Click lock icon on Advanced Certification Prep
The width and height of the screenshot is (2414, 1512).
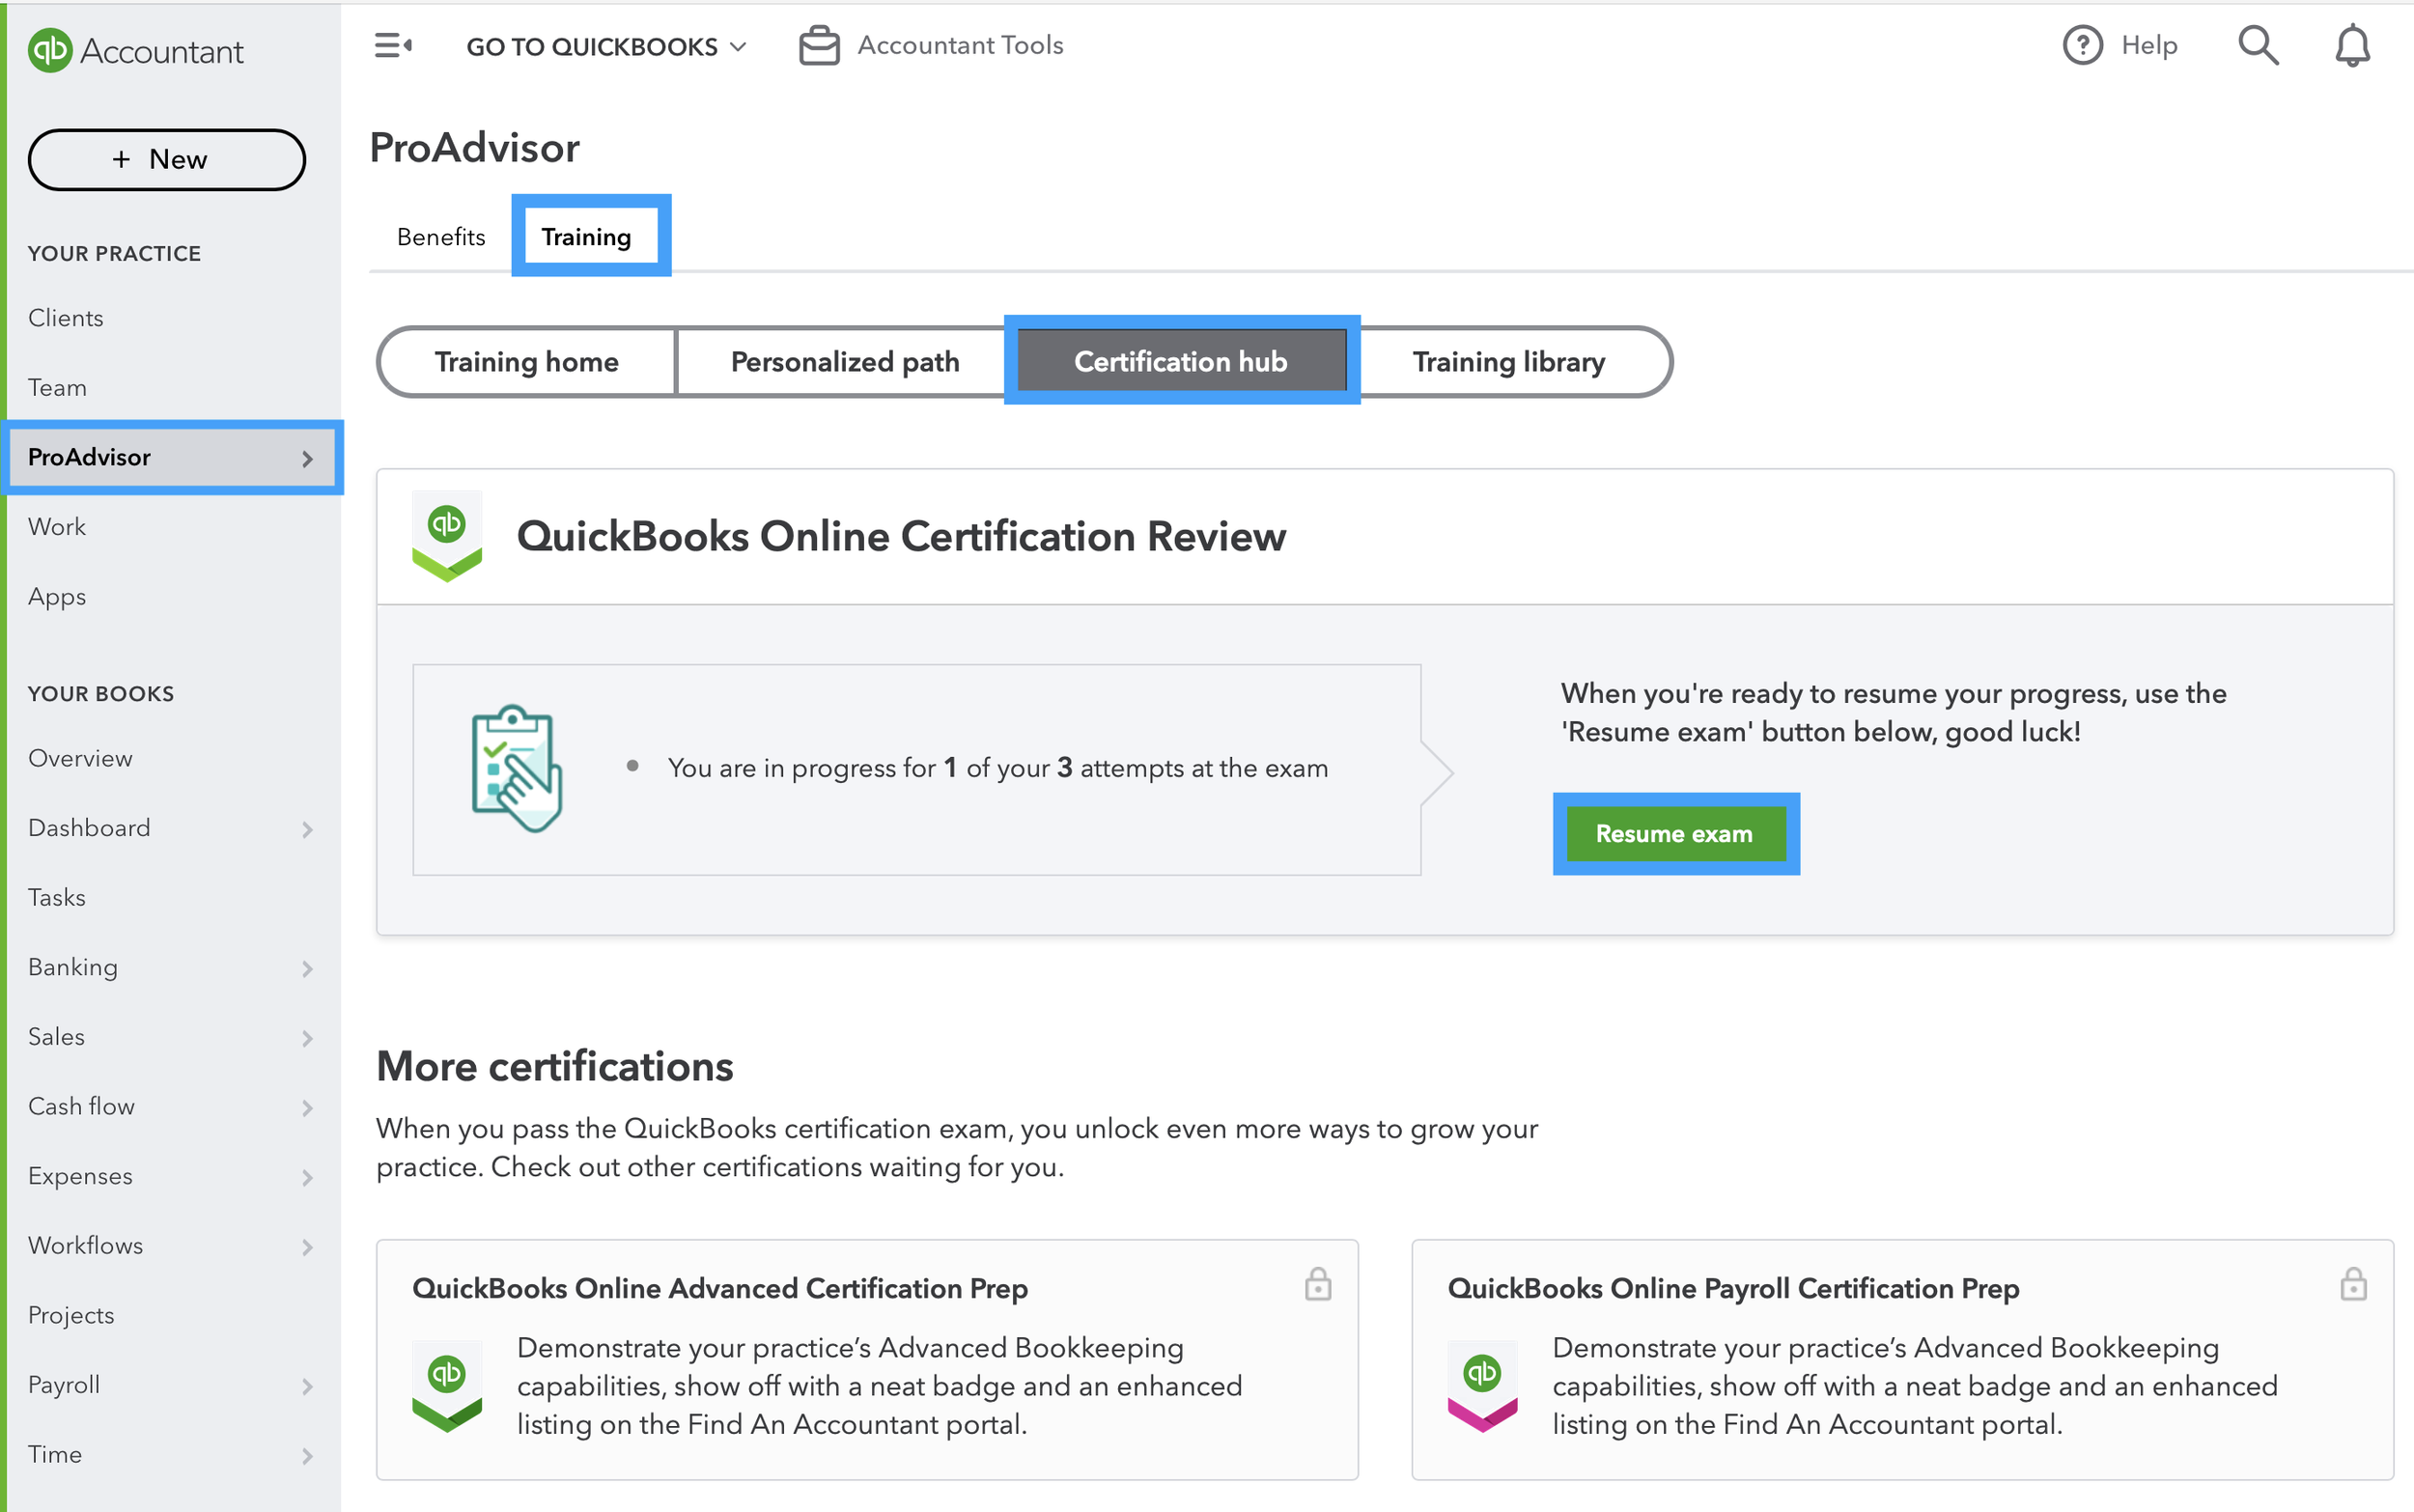[x=1317, y=1284]
